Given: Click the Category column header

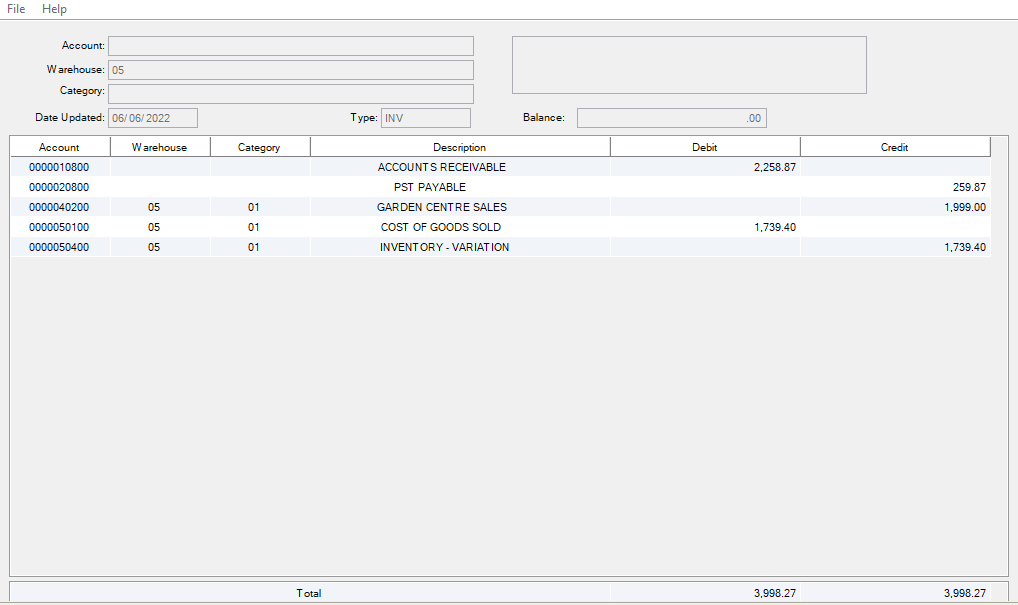Looking at the screenshot, I should tap(259, 147).
